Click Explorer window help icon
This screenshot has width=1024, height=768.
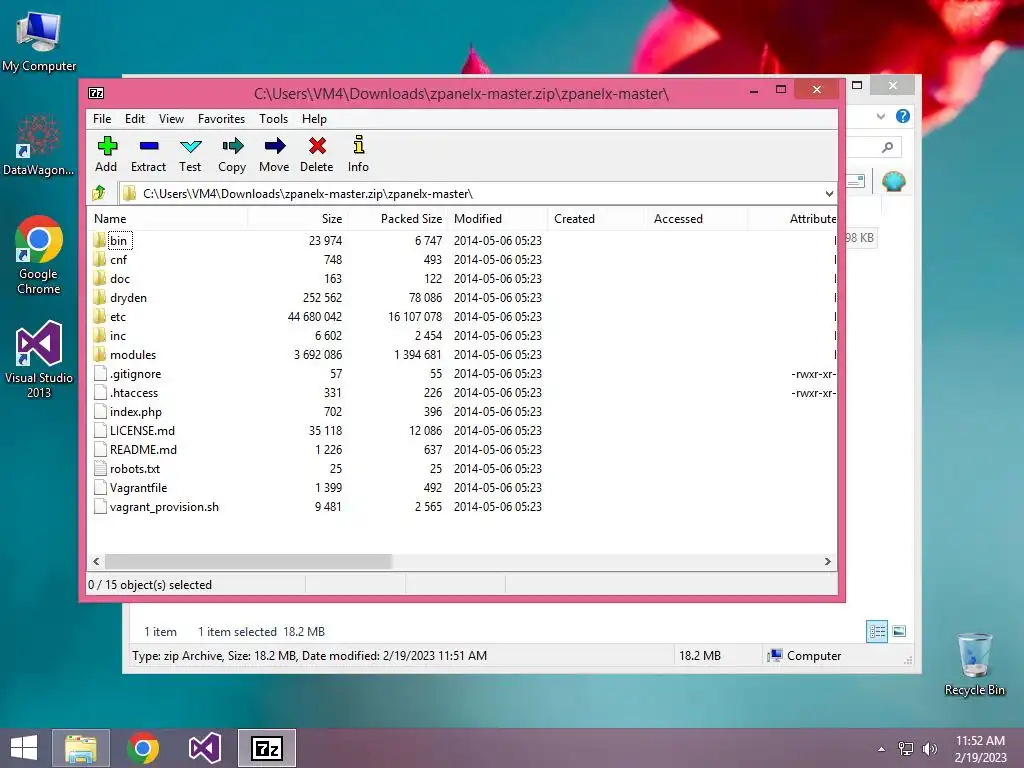[x=903, y=116]
